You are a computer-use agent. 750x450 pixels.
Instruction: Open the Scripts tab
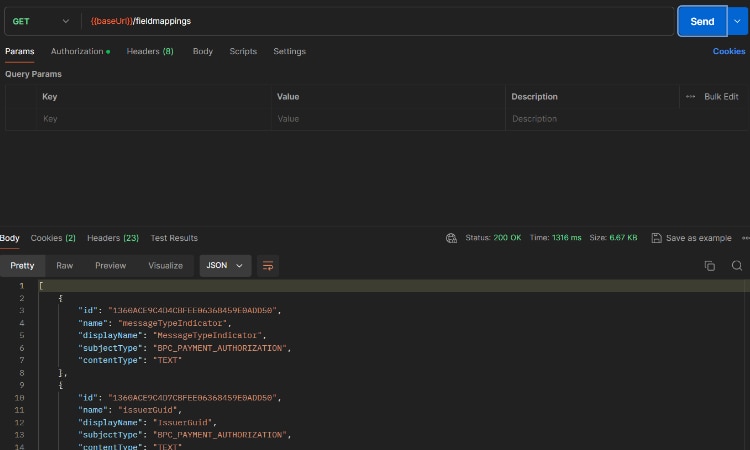coord(243,51)
